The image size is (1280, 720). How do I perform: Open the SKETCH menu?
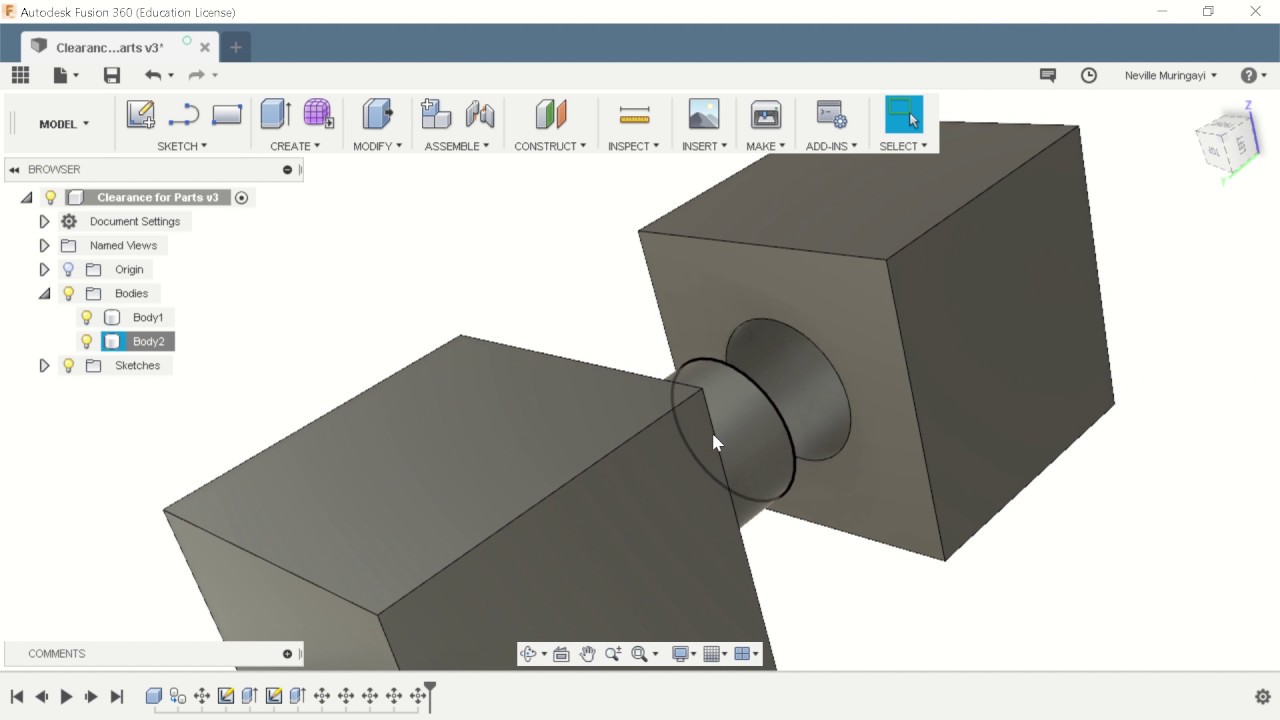[x=182, y=146]
